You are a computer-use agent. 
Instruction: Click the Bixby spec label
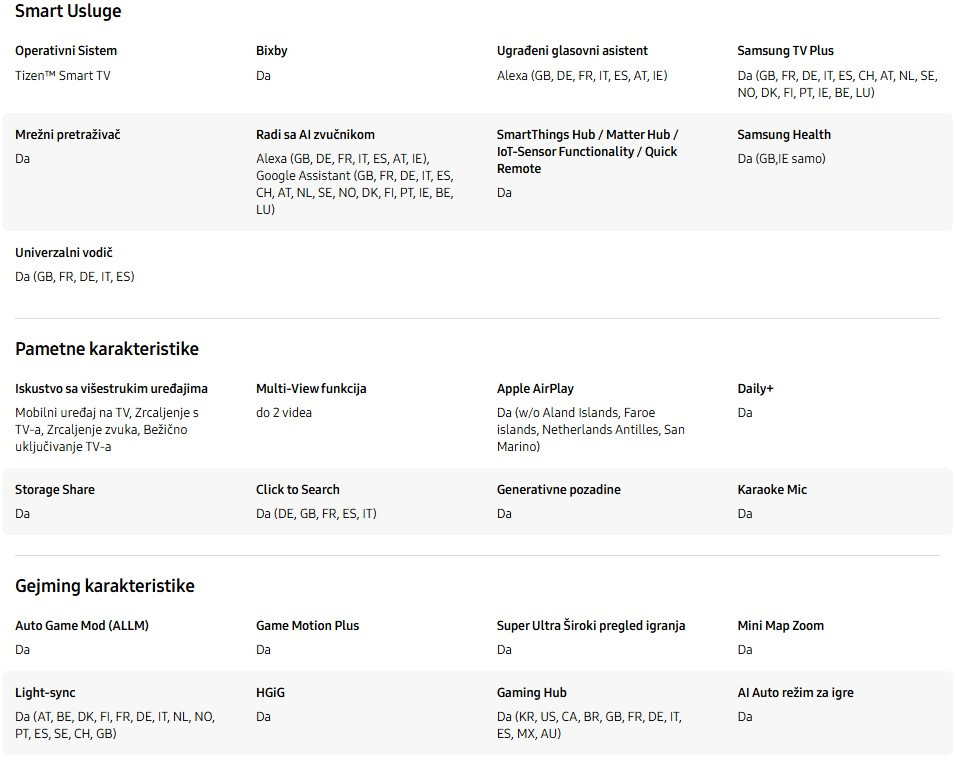[x=272, y=51]
